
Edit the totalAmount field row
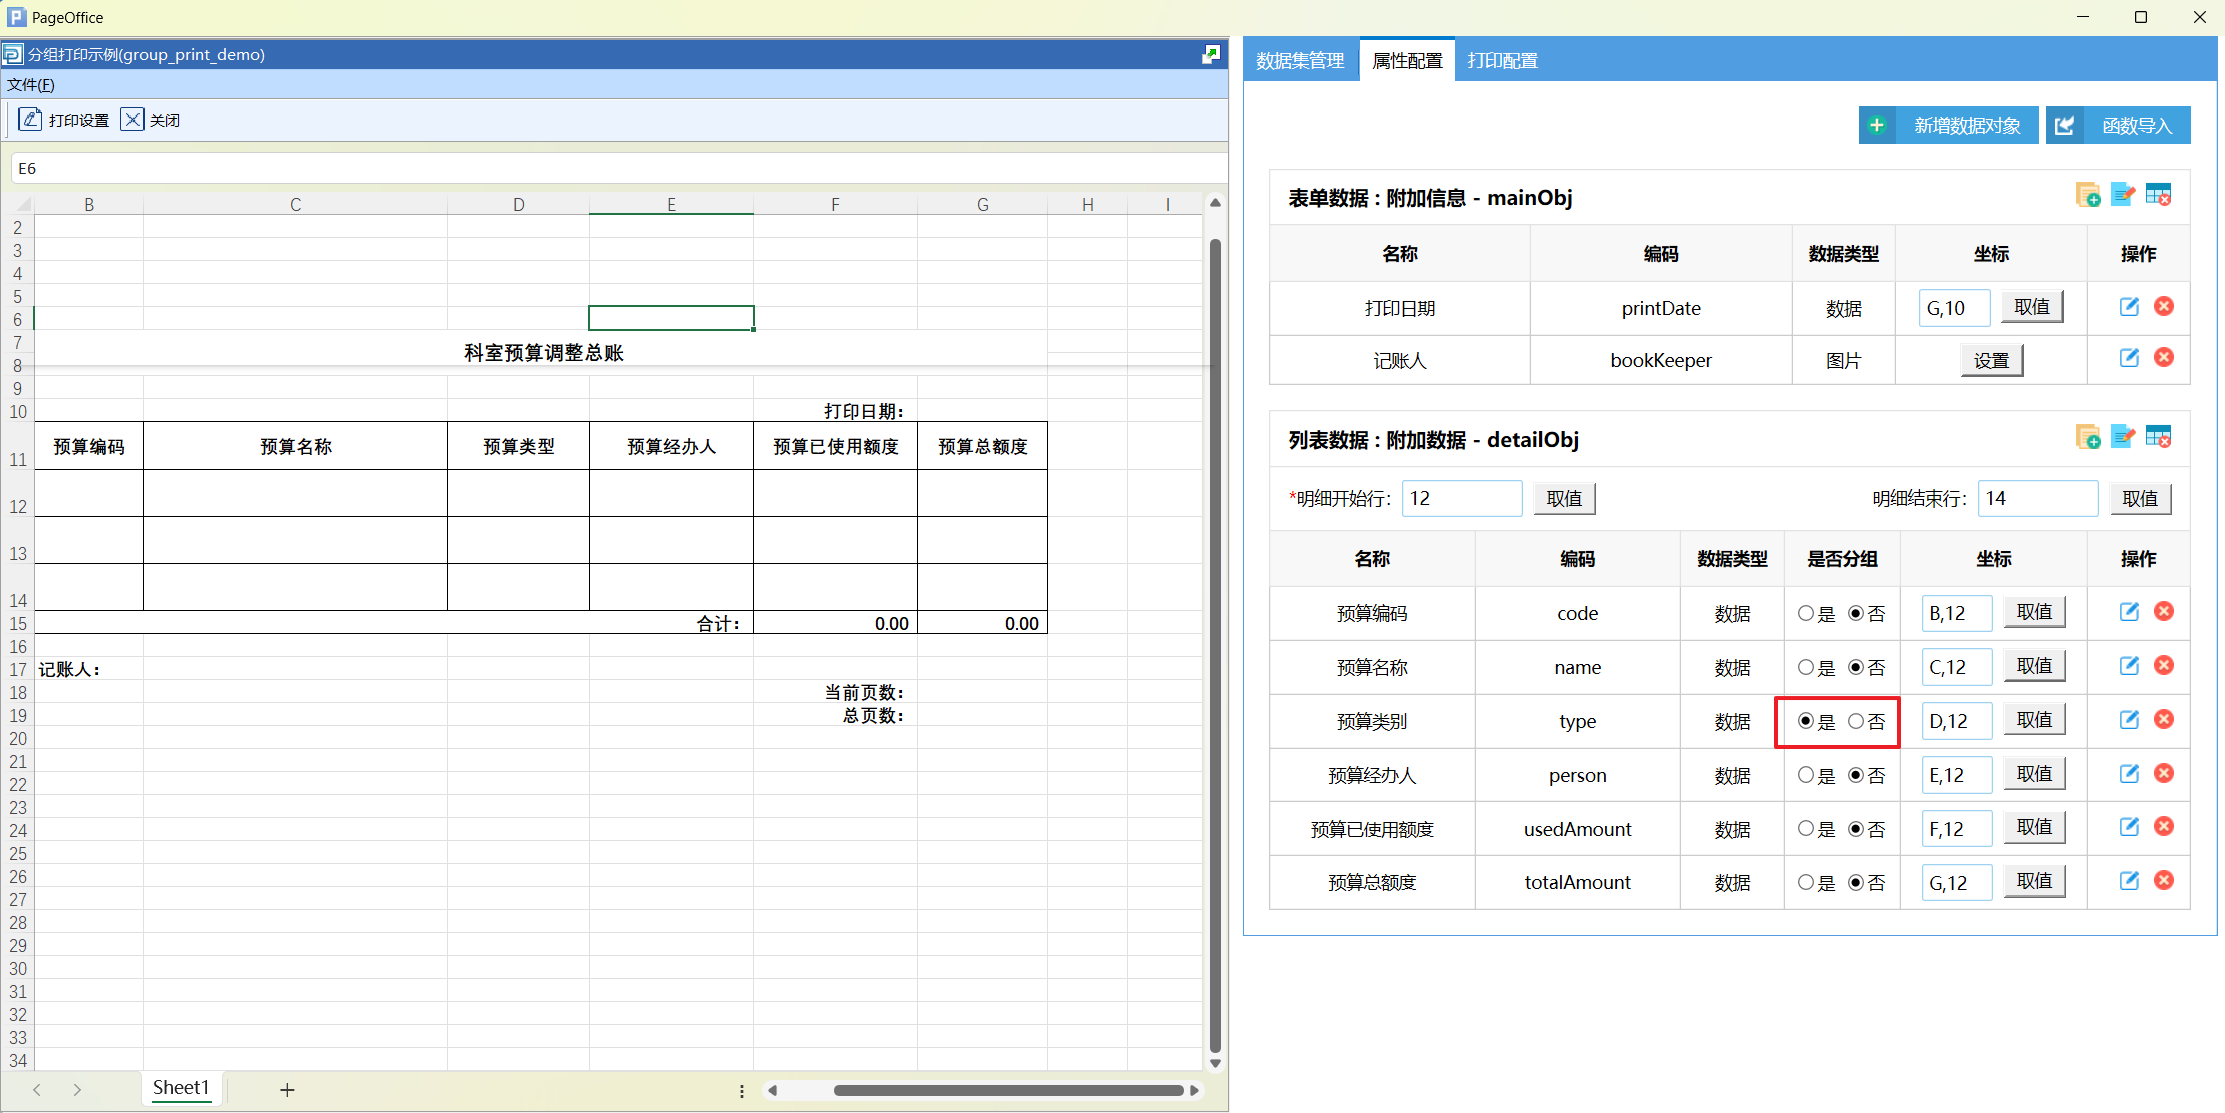2129,881
